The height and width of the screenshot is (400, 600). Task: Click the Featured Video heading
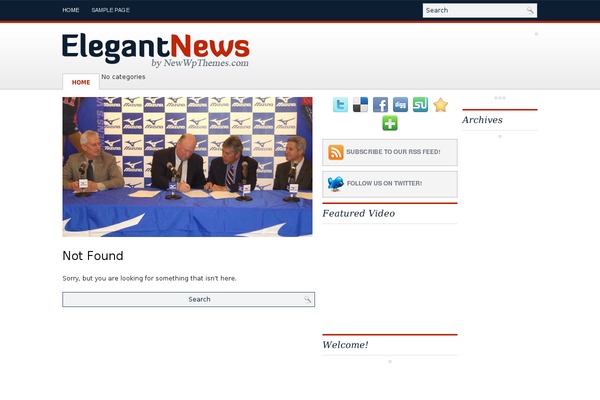tap(359, 213)
